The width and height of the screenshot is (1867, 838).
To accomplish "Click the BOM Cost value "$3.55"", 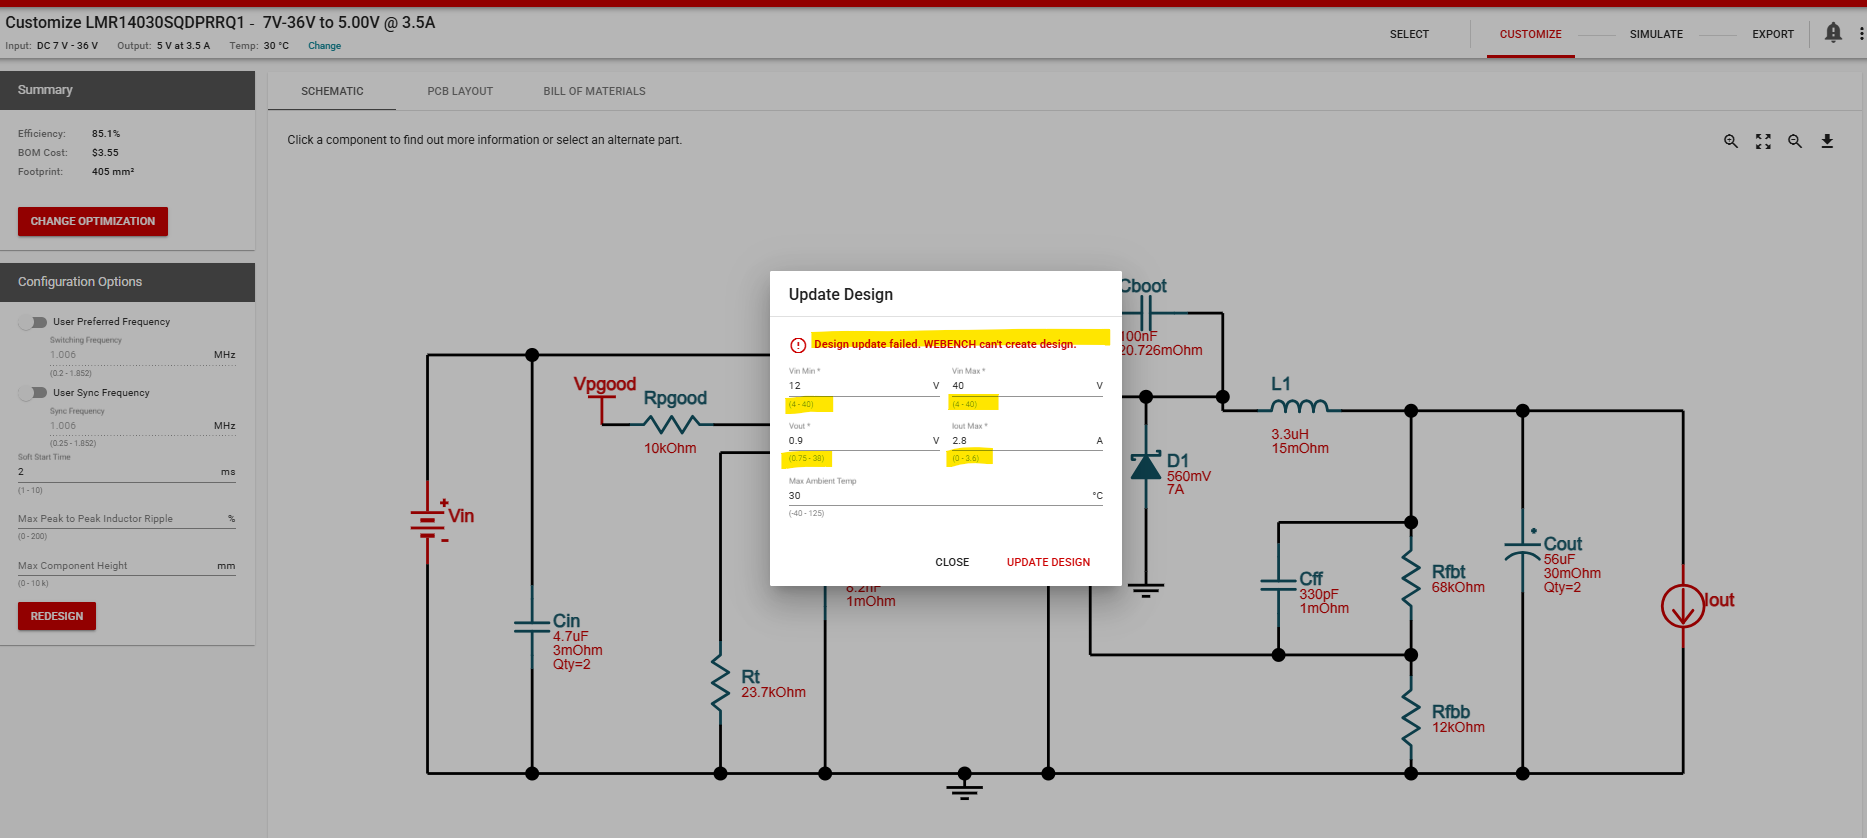I will click(105, 153).
